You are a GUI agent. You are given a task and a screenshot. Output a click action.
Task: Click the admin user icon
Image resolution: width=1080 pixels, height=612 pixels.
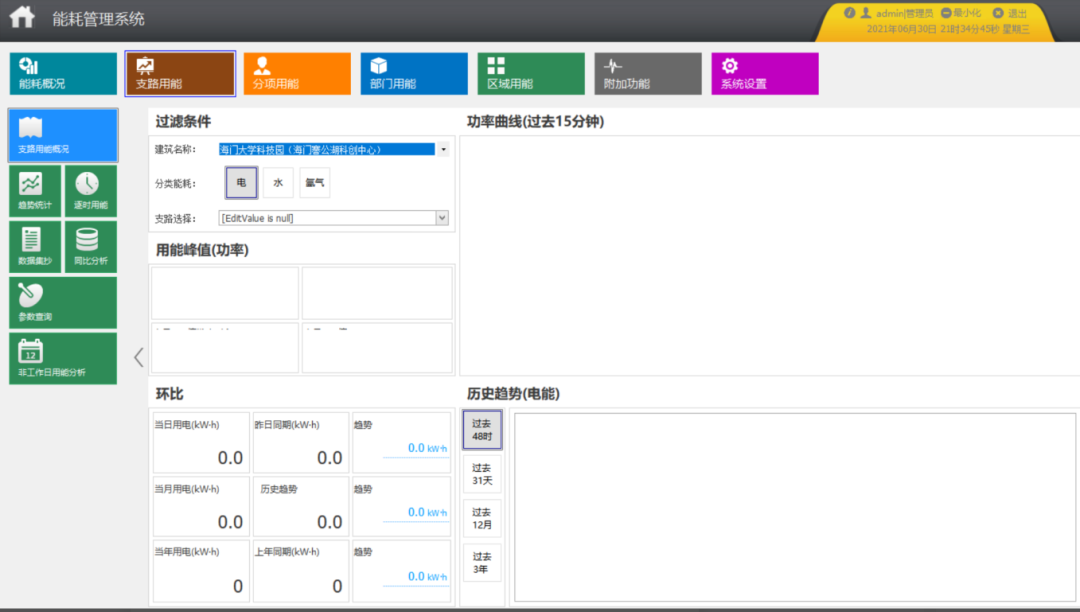[866, 12]
